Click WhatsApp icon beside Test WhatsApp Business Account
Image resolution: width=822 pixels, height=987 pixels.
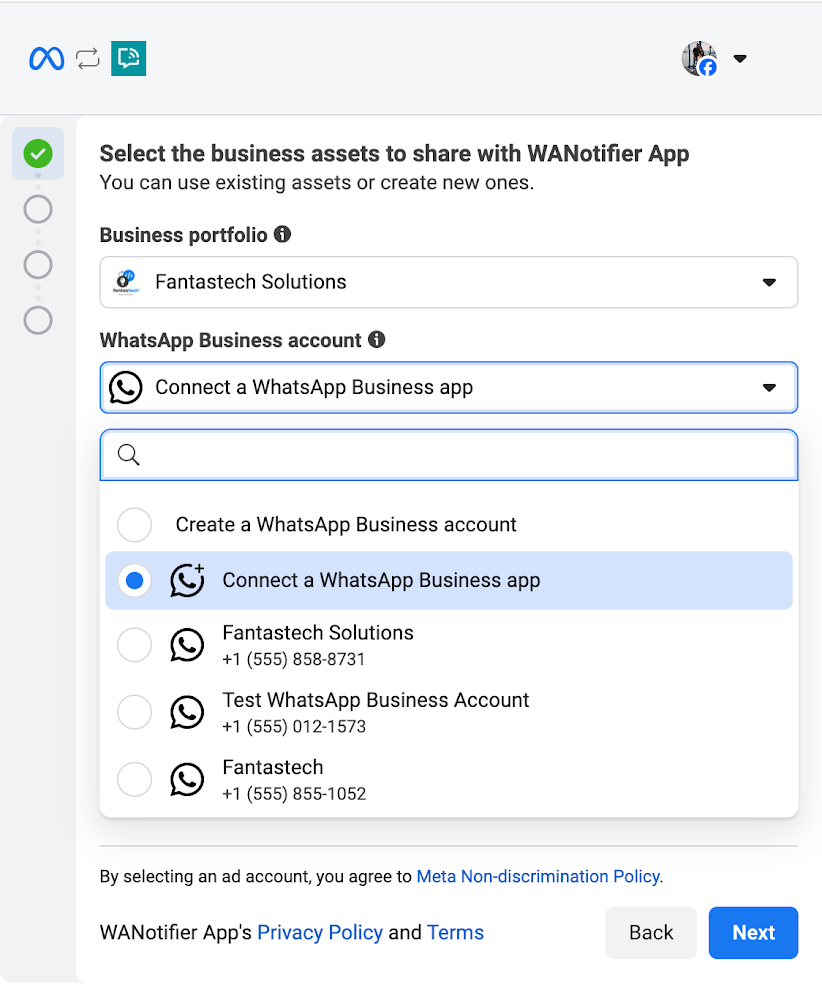(x=187, y=712)
